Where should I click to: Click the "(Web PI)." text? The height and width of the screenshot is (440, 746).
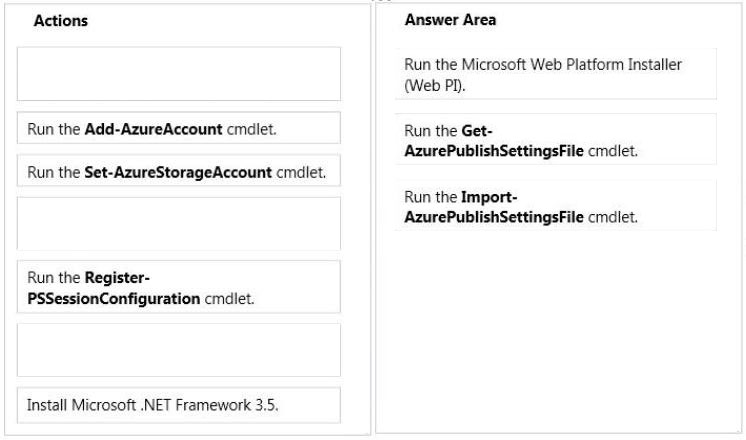pyautogui.click(x=435, y=86)
